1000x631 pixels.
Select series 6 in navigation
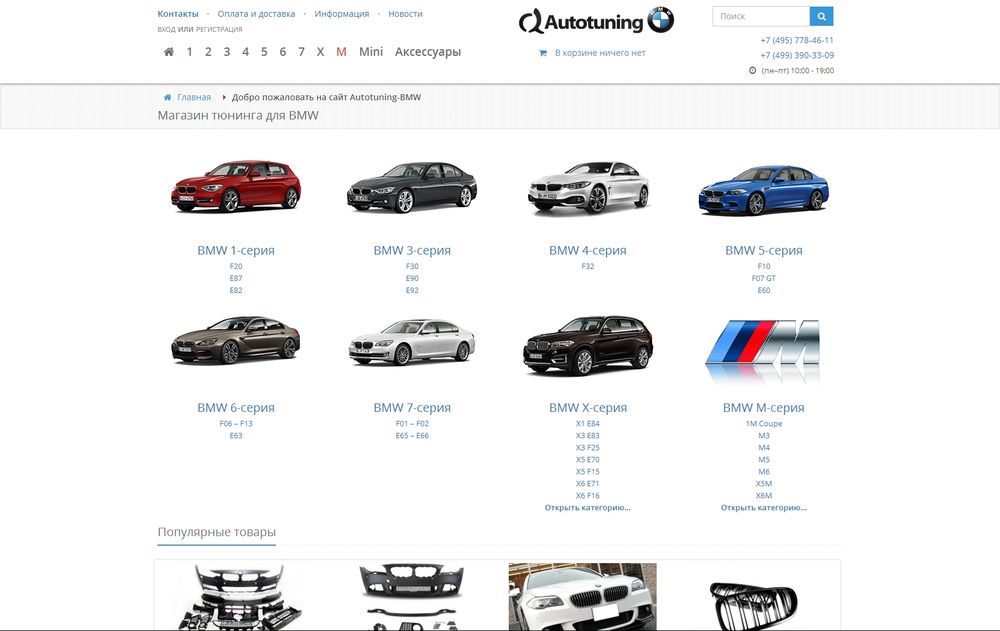pyautogui.click(x=283, y=52)
